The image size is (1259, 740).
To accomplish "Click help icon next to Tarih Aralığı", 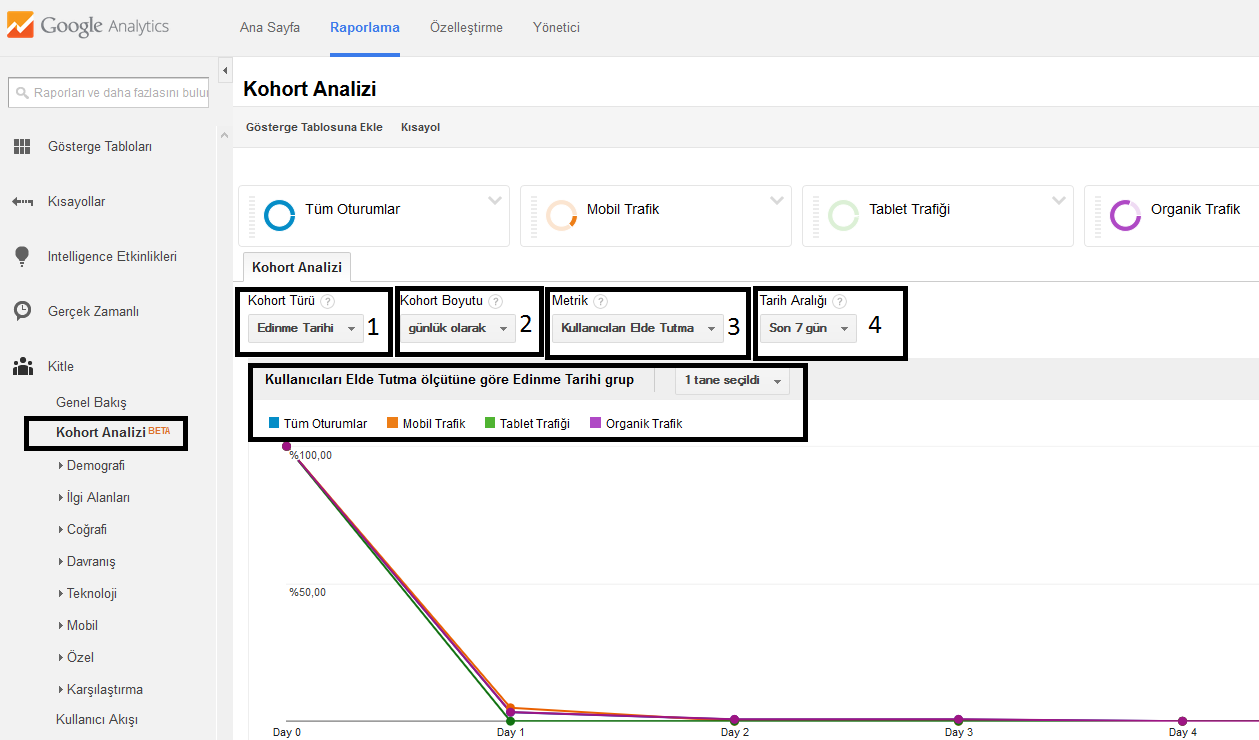I will [x=840, y=301].
